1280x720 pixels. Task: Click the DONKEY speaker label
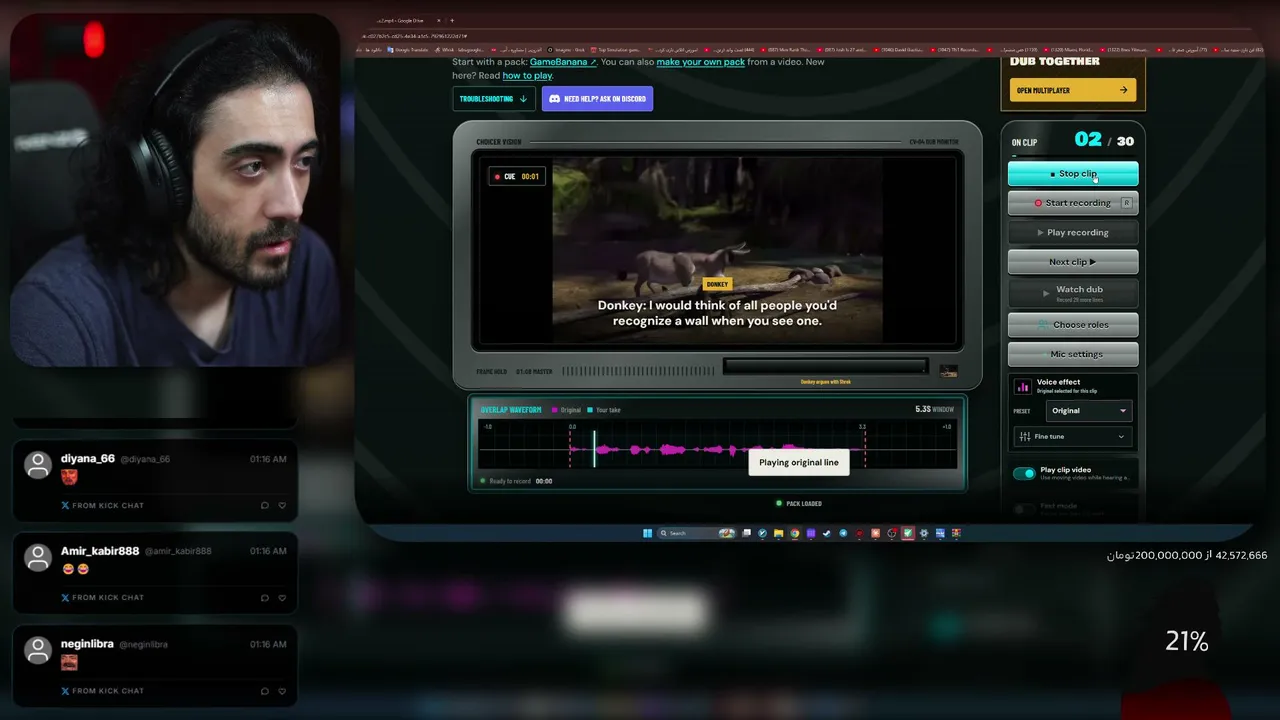coord(717,284)
